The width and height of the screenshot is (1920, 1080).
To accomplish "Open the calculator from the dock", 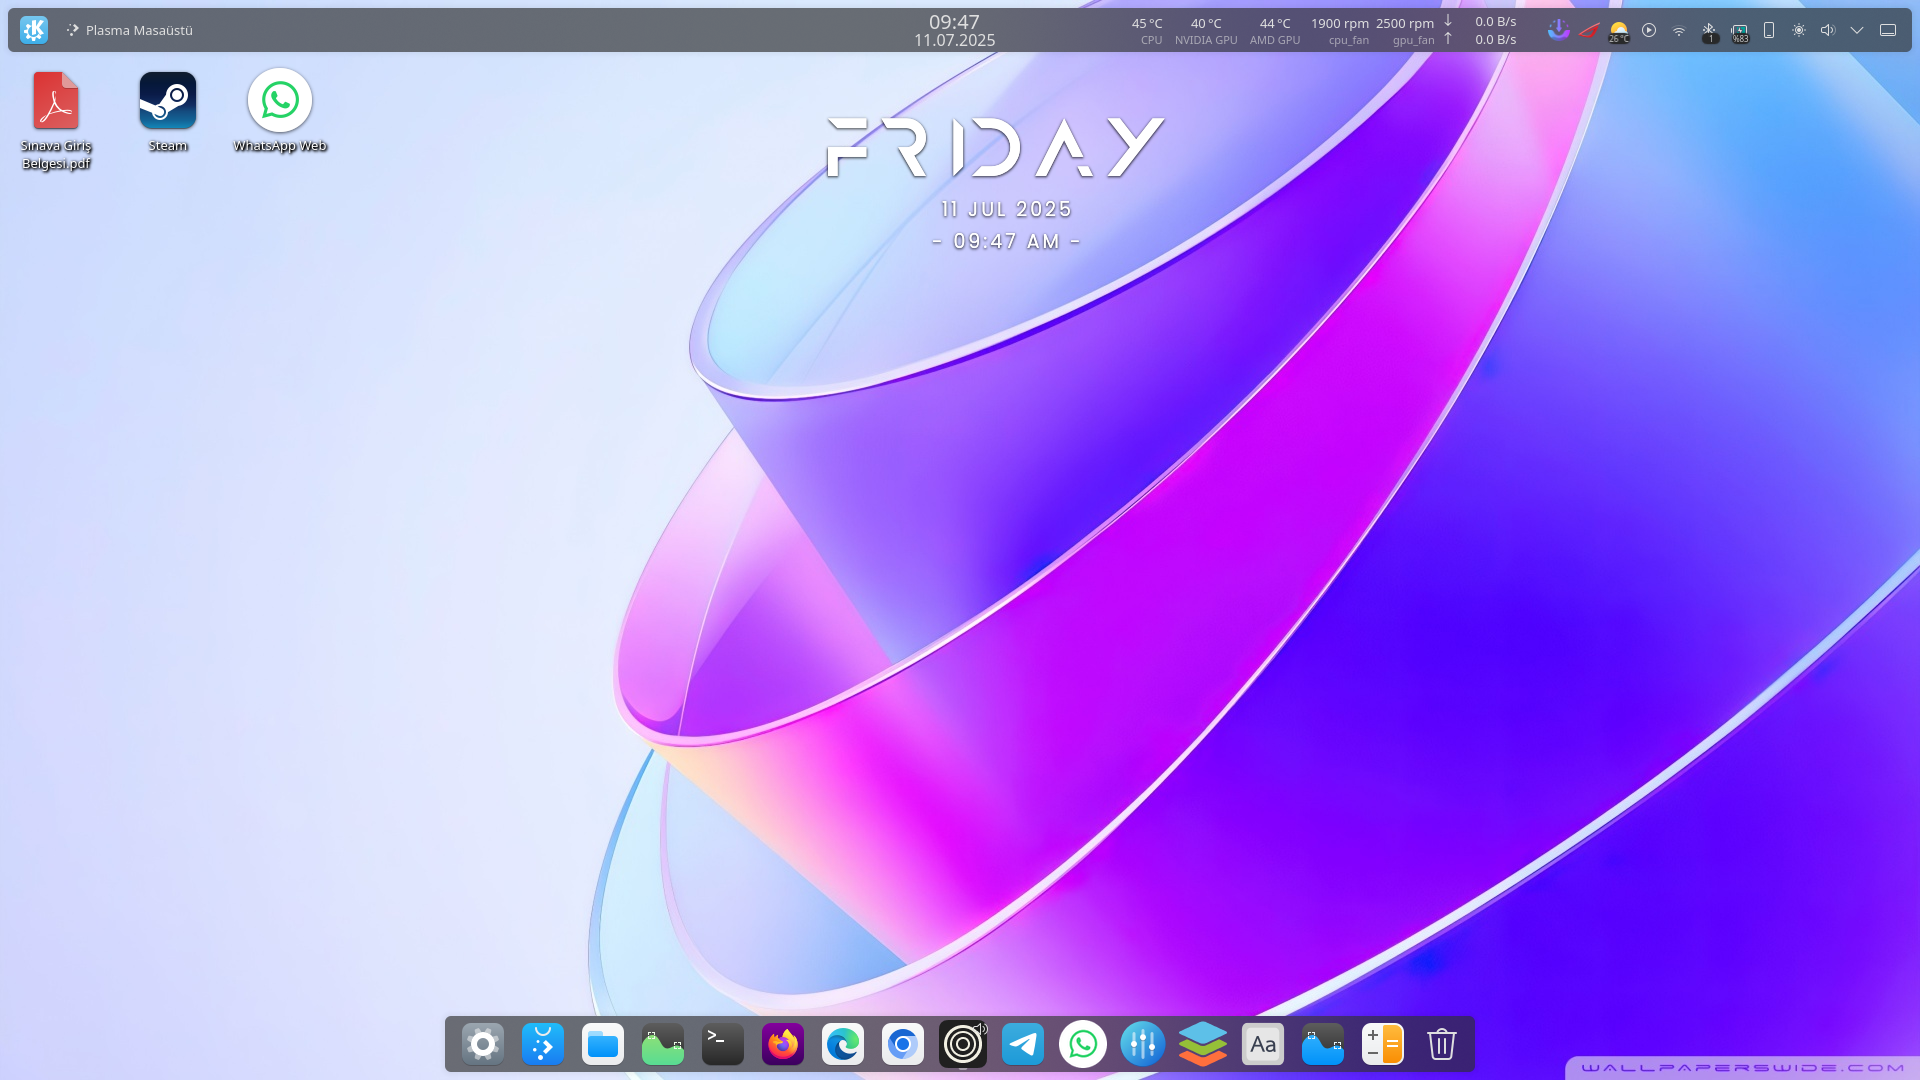I will pos(1383,1044).
